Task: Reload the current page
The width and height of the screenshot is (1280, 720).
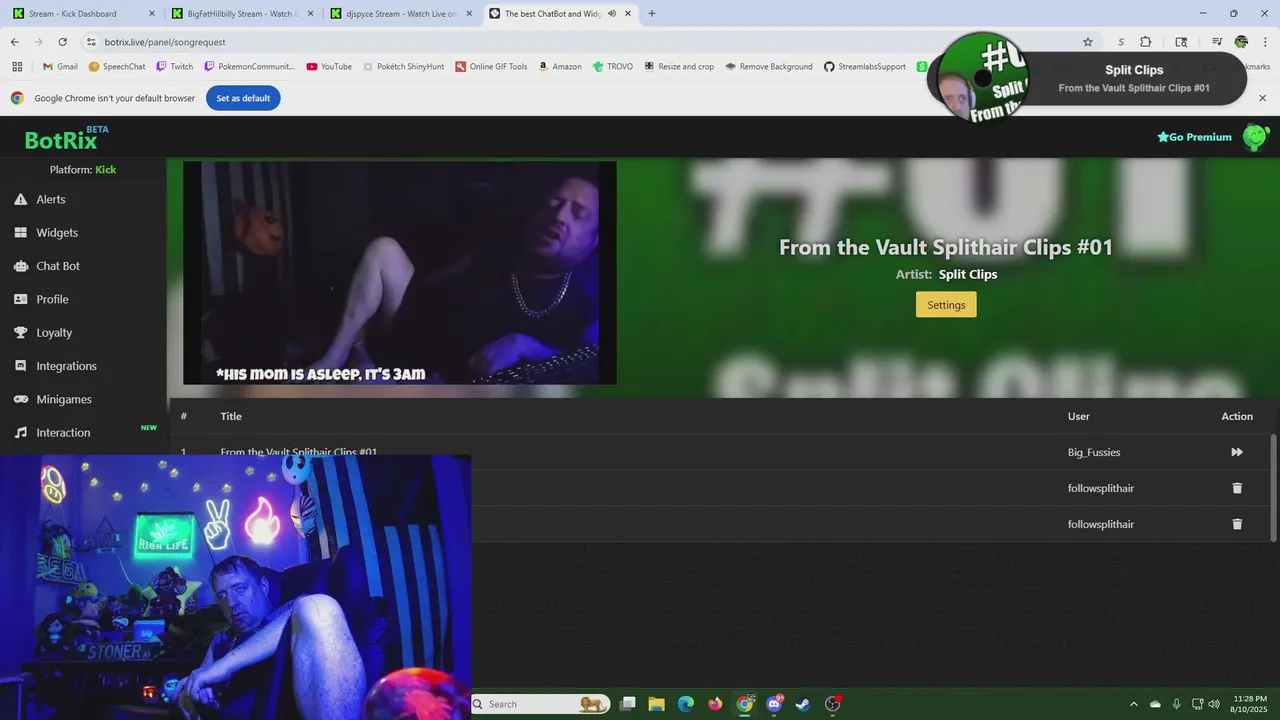Action: pyautogui.click(x=62, y=42)
